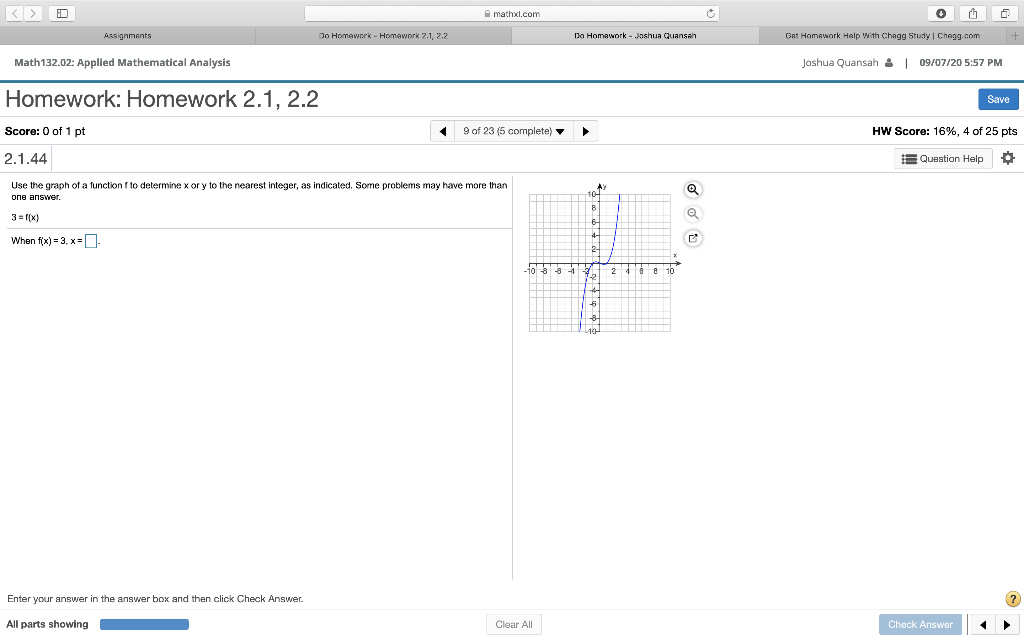This screenshot has width=1024, height=640.
Task: Zoom out on the graph
Action: tap(693, 213)
